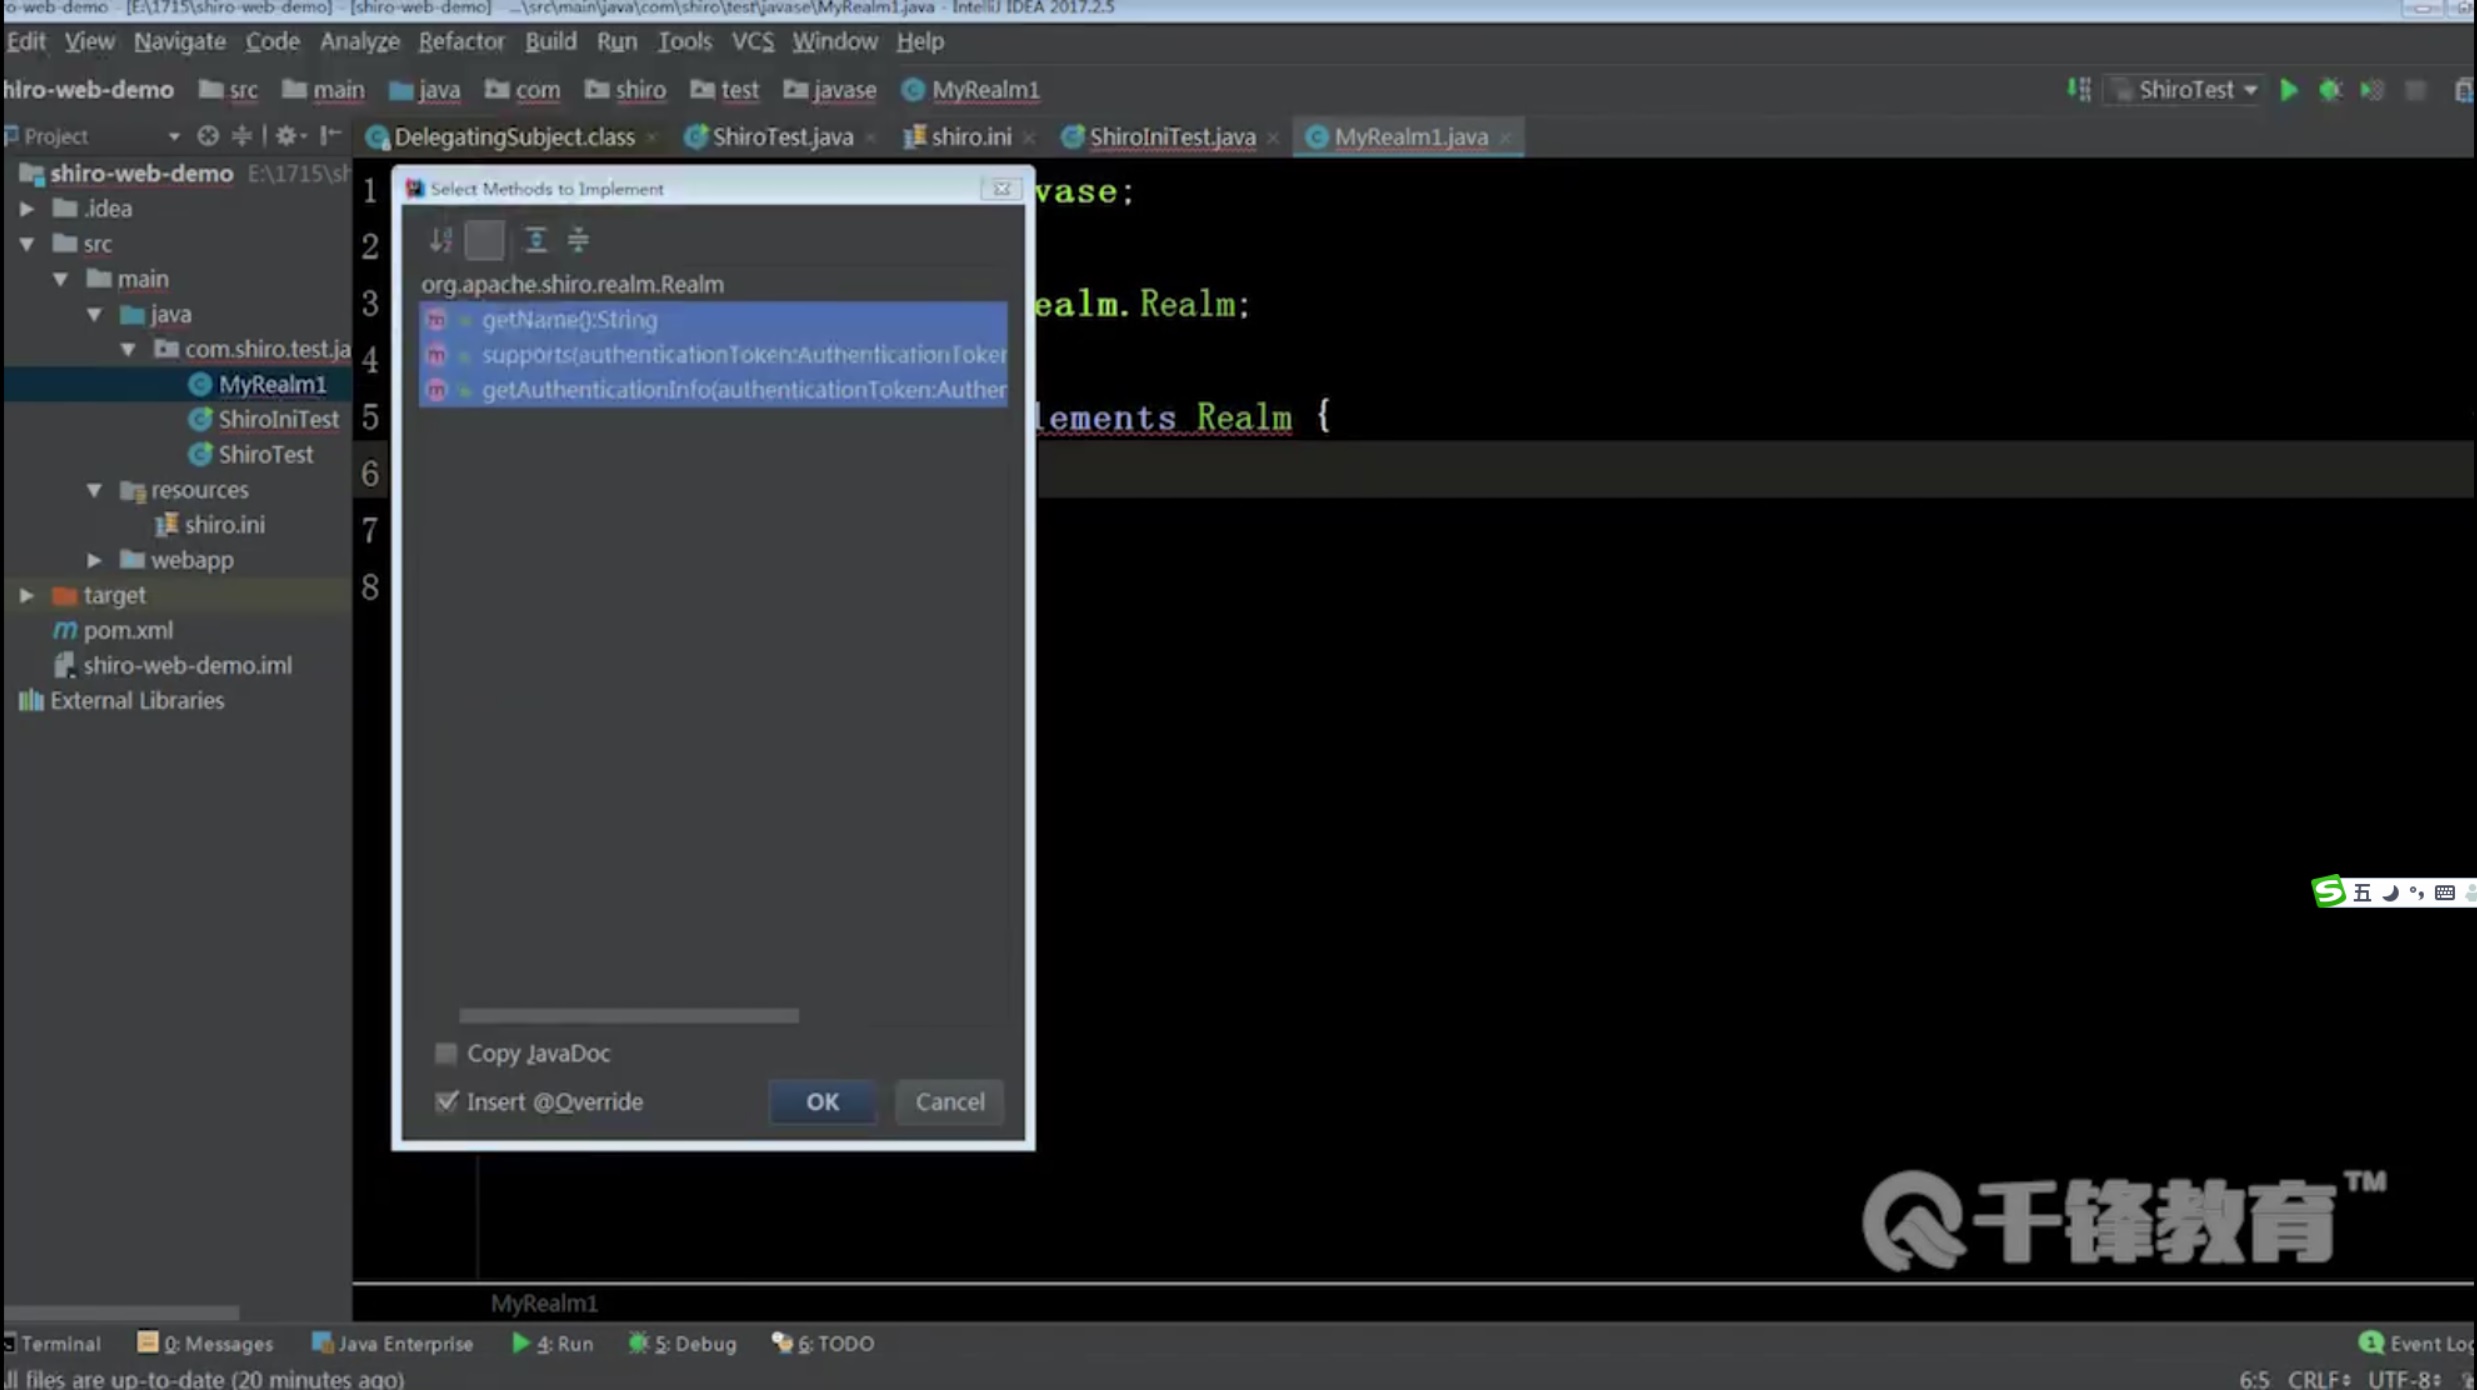
Task: Open the Java Enterprise tool window
Action: click(392, 1344)
